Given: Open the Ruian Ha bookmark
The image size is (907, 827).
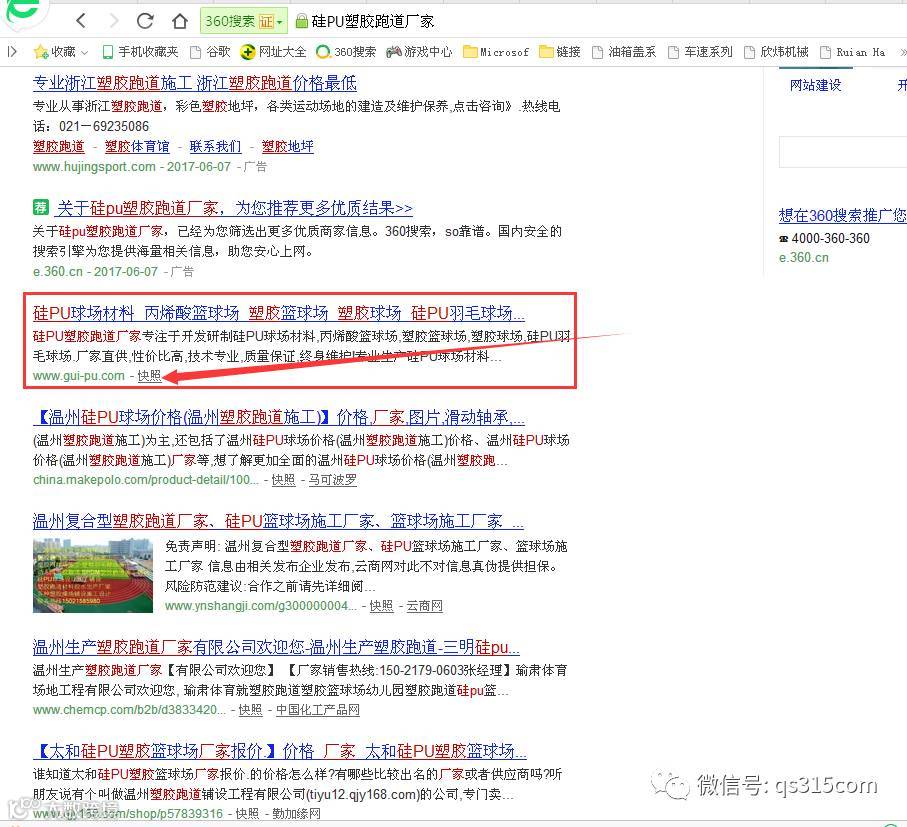Looking at the screenshot, I should coord(853,52).
